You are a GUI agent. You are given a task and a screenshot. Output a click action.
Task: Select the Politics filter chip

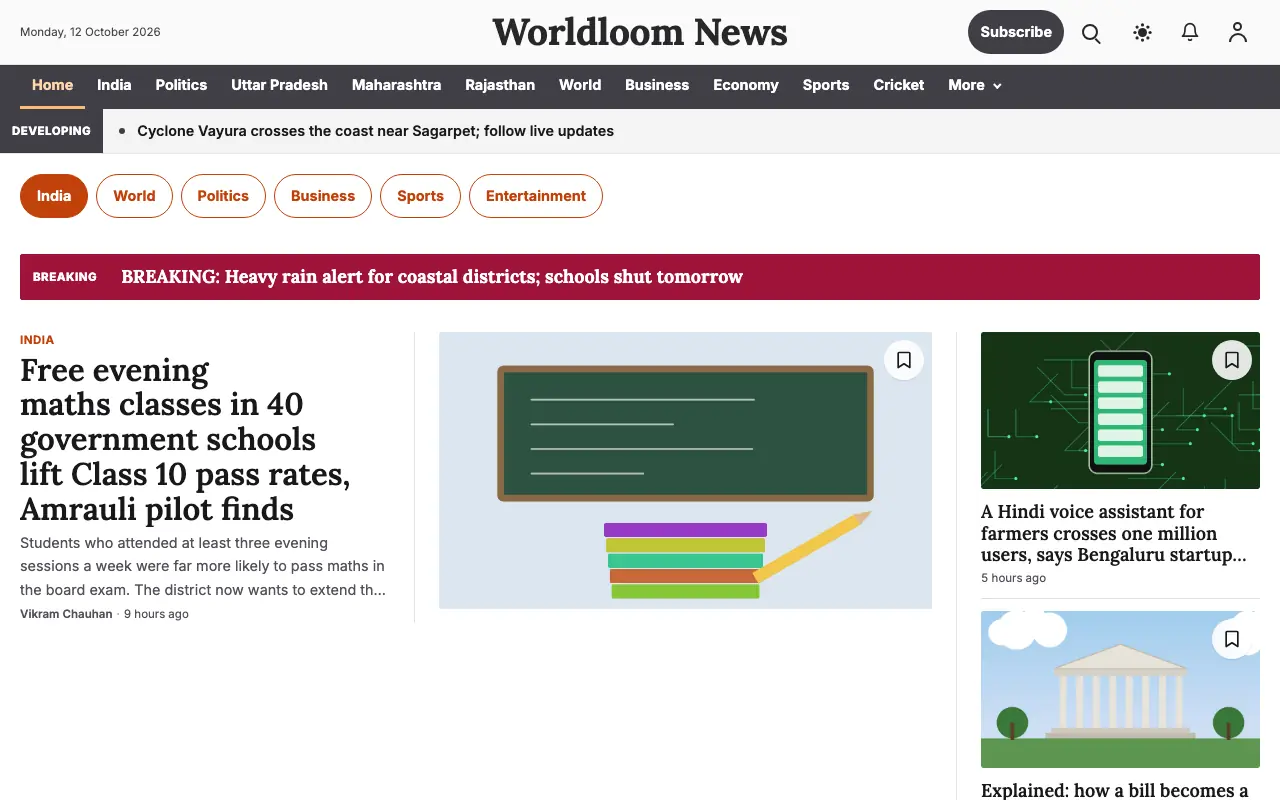point(223,196)
